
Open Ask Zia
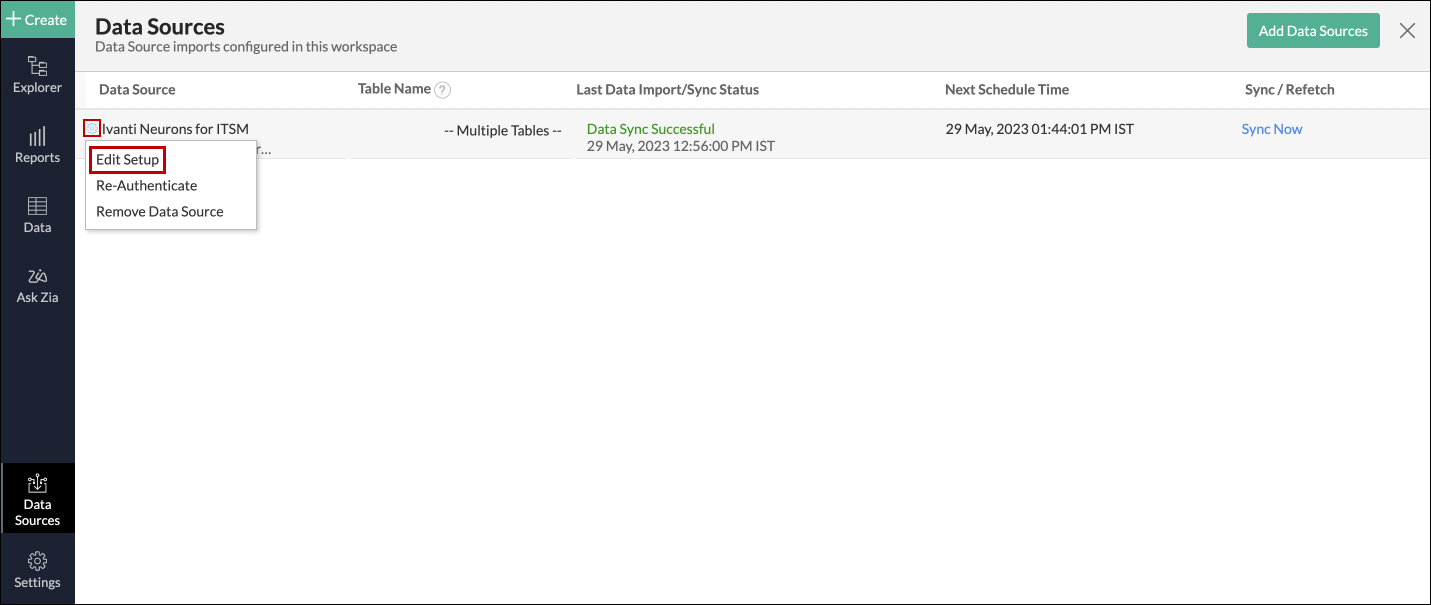(x=37, y=284)
